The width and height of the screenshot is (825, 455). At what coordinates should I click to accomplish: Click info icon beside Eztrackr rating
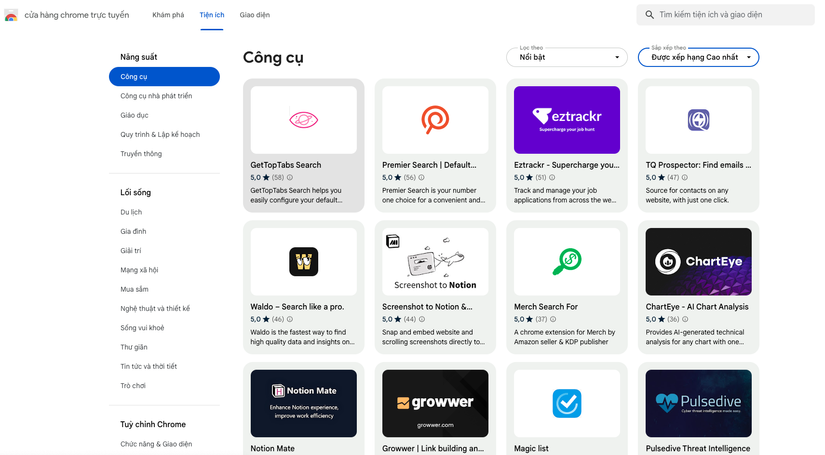(552, 178)
